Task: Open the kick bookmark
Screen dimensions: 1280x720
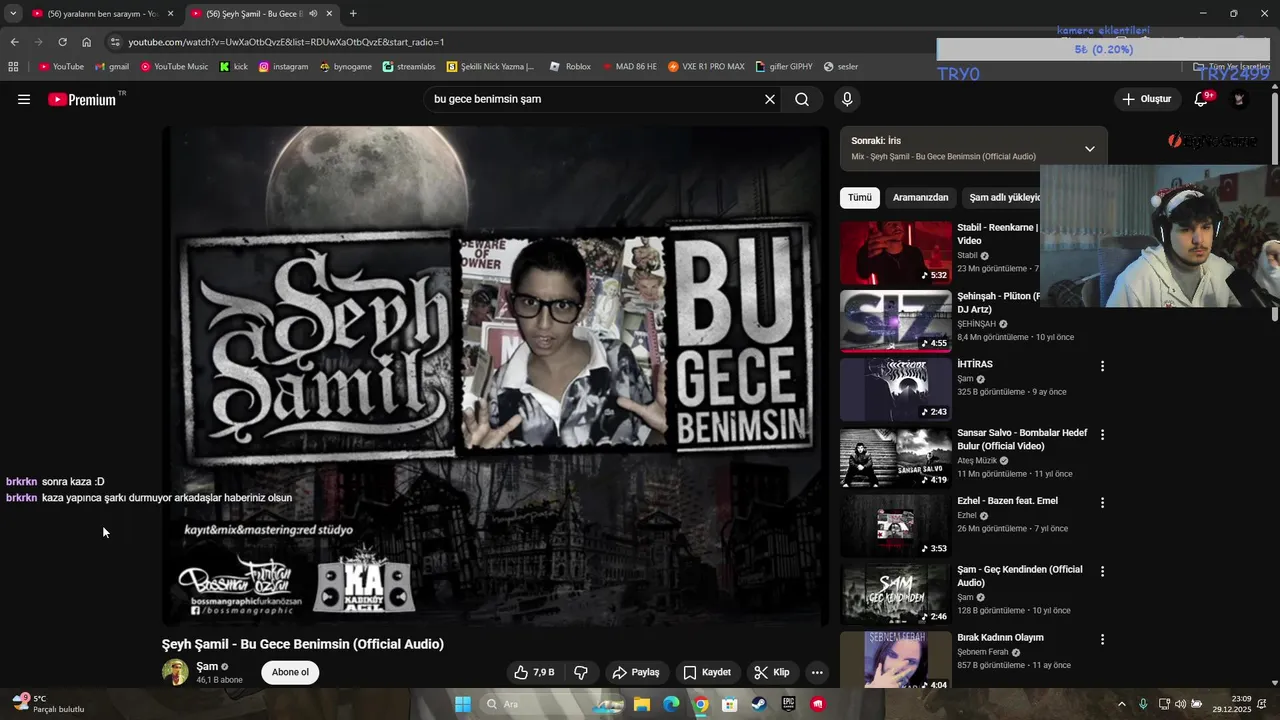Action: pos(234,66)
